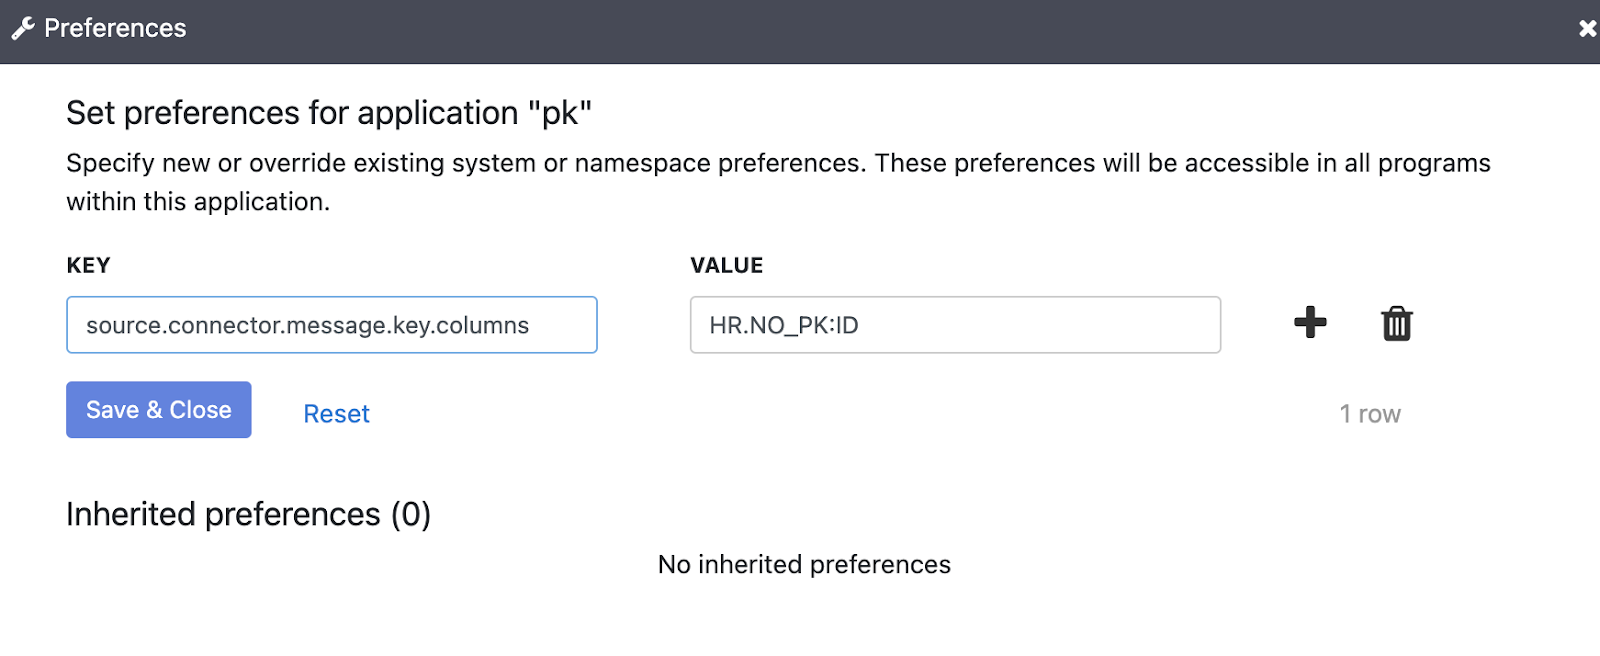Click the "within this application." description line
This screenshot has height=656, width=1600.
198,202
